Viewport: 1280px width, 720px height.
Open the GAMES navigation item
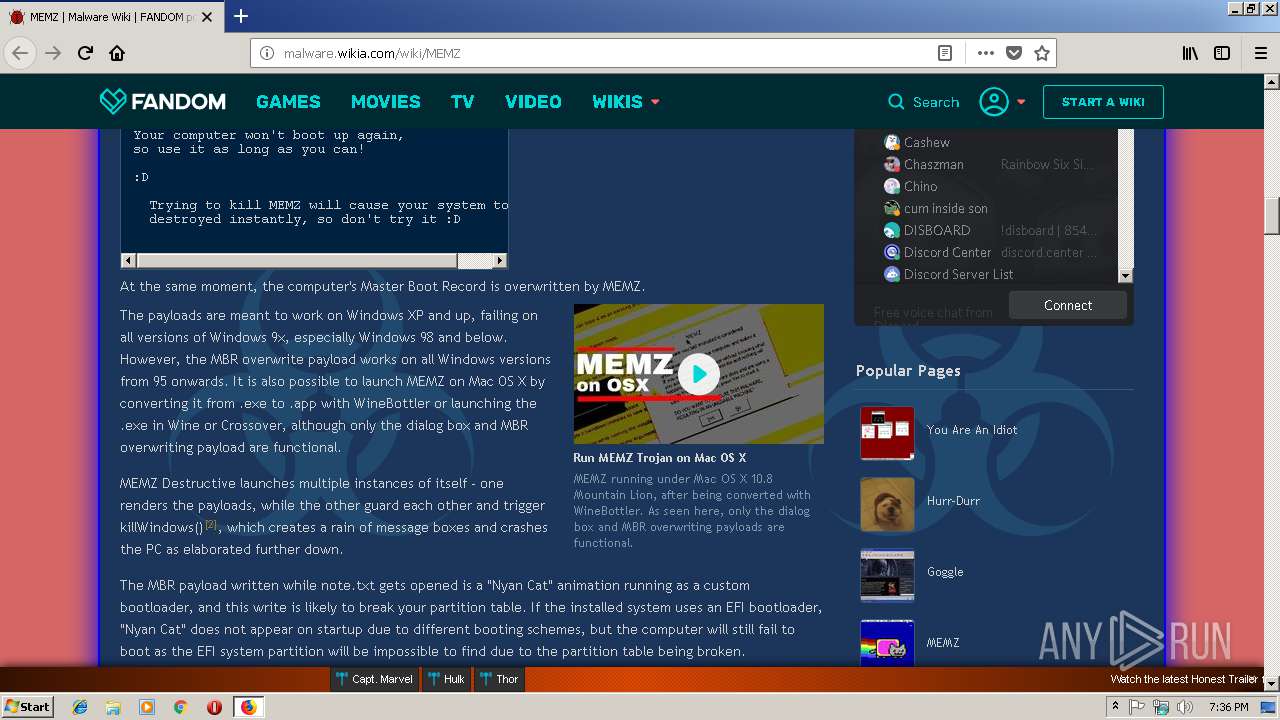(288, 101)
